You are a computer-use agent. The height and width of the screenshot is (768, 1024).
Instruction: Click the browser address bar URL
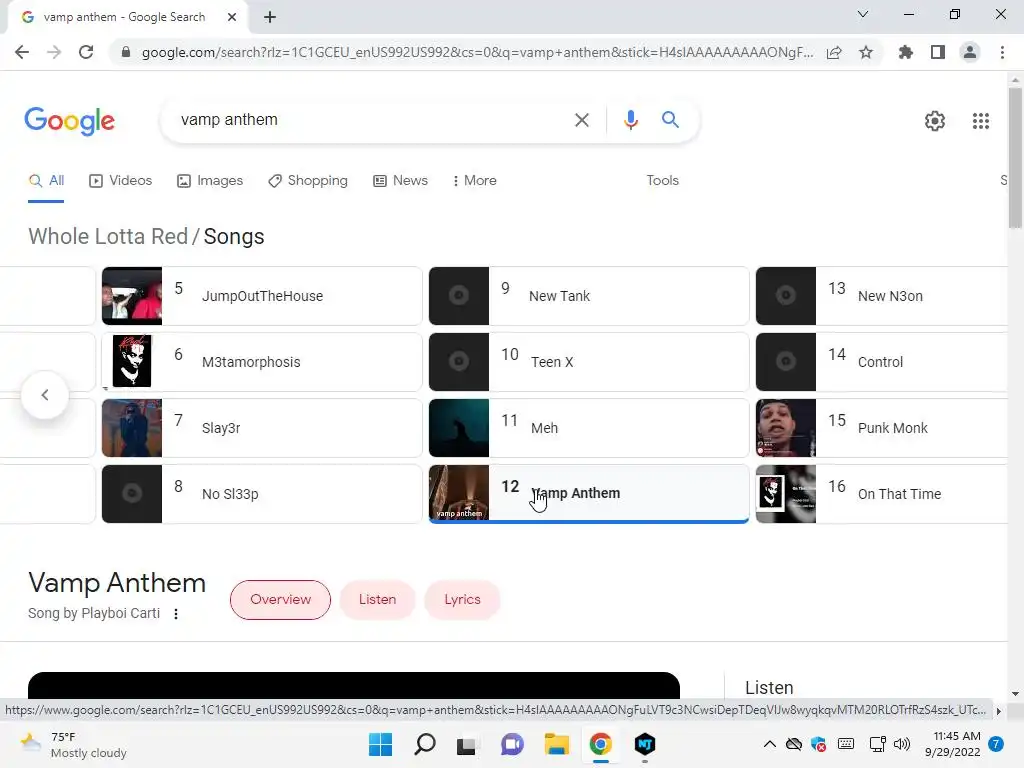tap(477, 52)
